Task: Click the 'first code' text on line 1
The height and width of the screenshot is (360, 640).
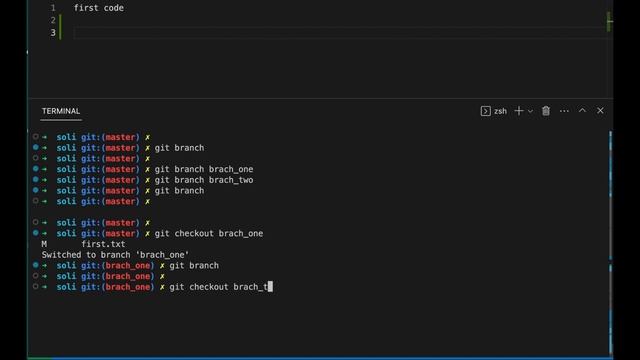Action: (x=99, y=8)
